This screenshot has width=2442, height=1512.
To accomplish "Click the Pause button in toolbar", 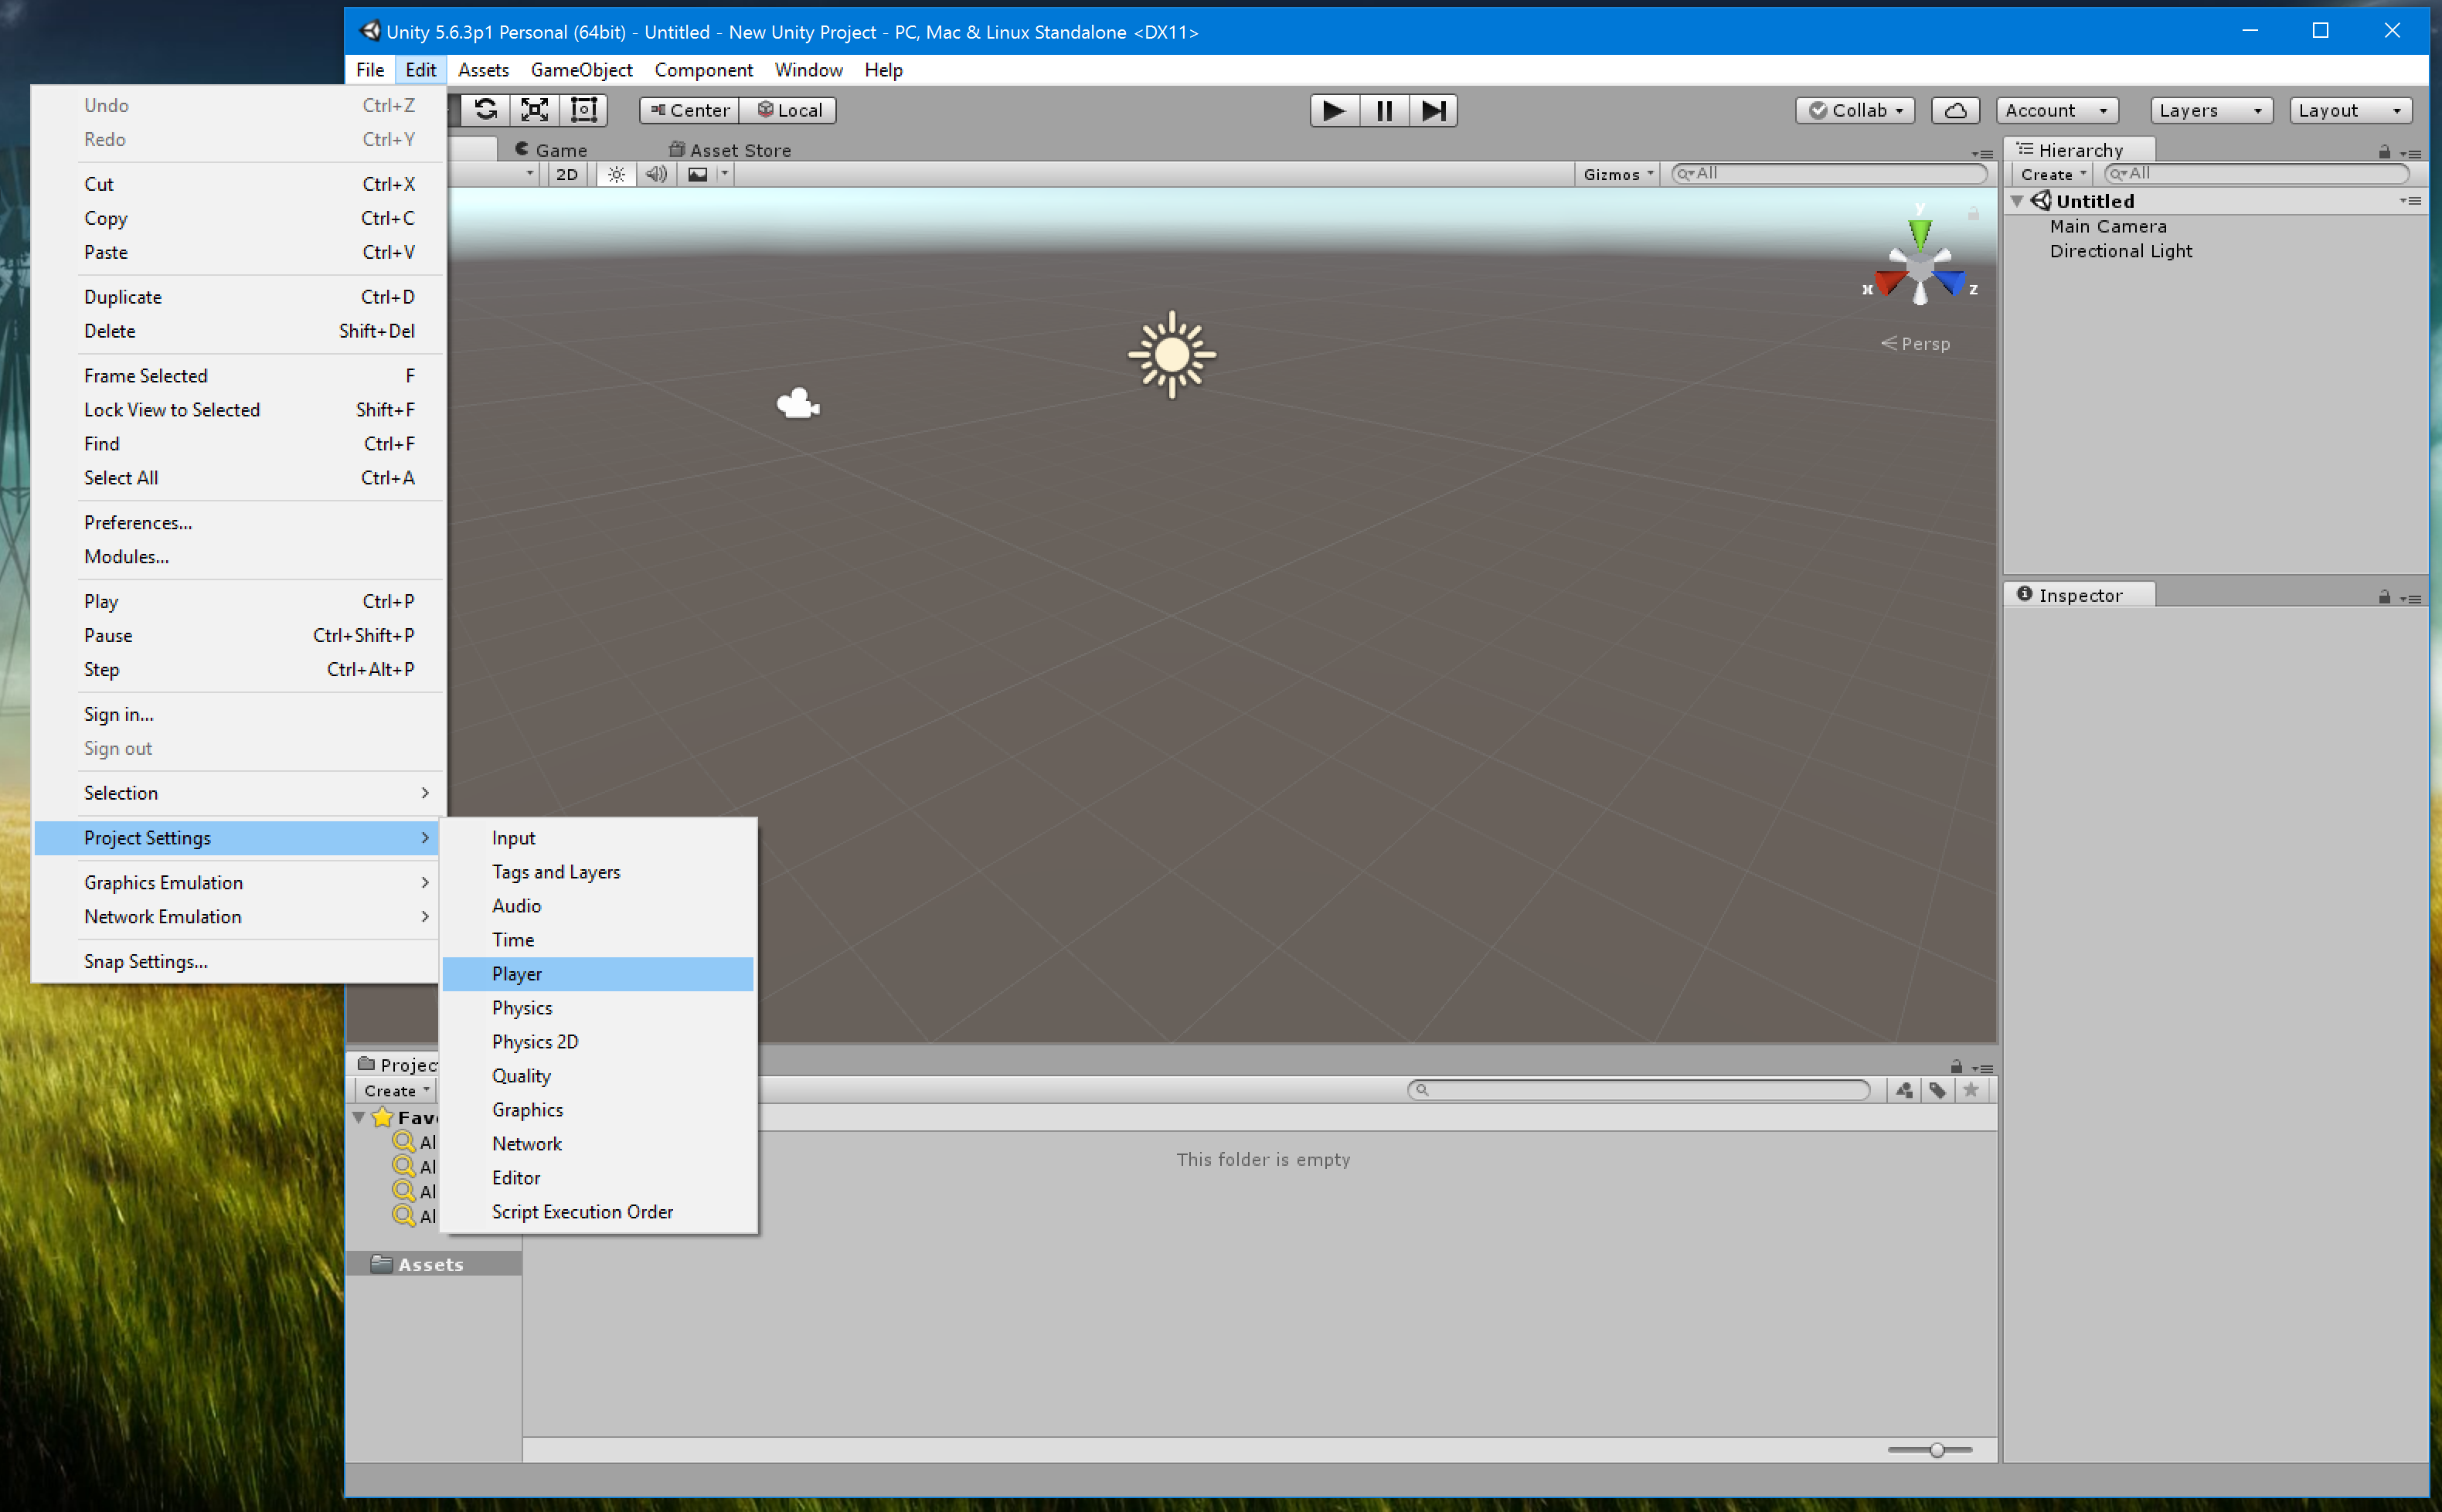I will click(1383, 110).
